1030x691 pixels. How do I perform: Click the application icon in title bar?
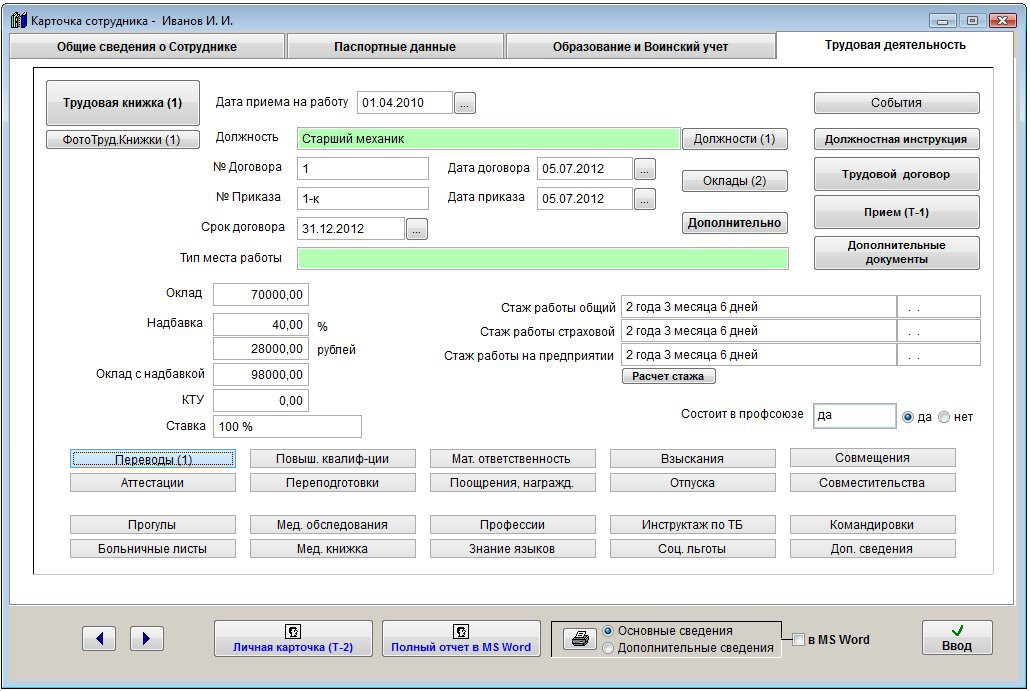coord(18,20)
